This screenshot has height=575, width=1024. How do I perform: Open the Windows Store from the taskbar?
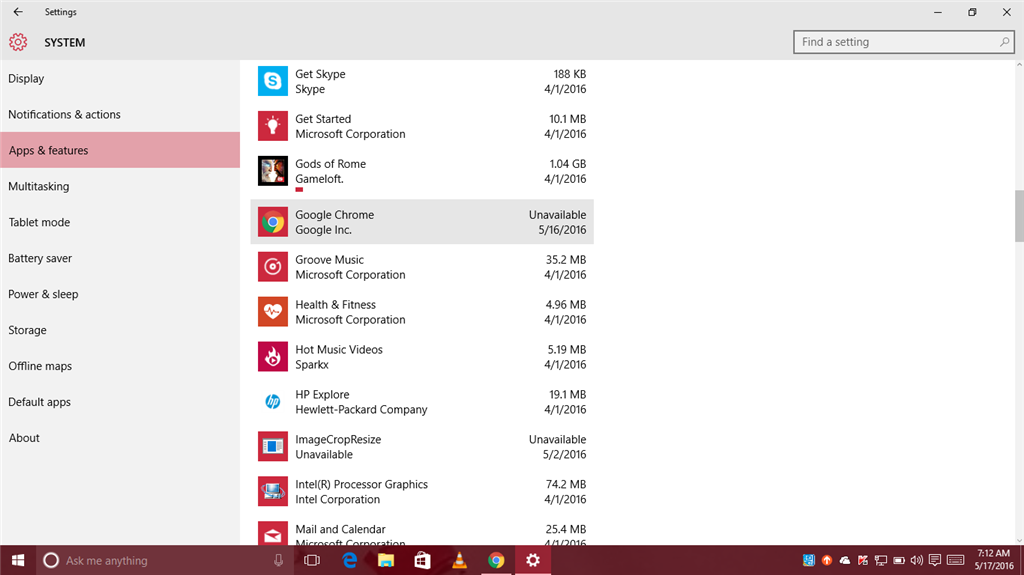point(423,561)
